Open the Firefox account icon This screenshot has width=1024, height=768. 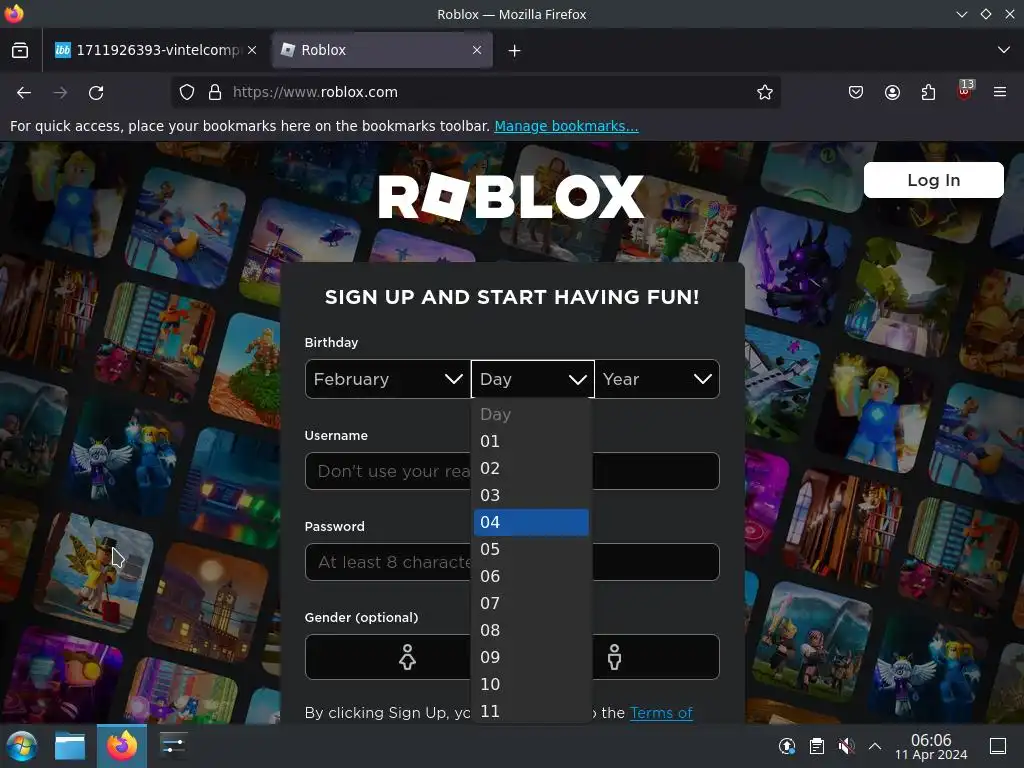click(892, 92)
